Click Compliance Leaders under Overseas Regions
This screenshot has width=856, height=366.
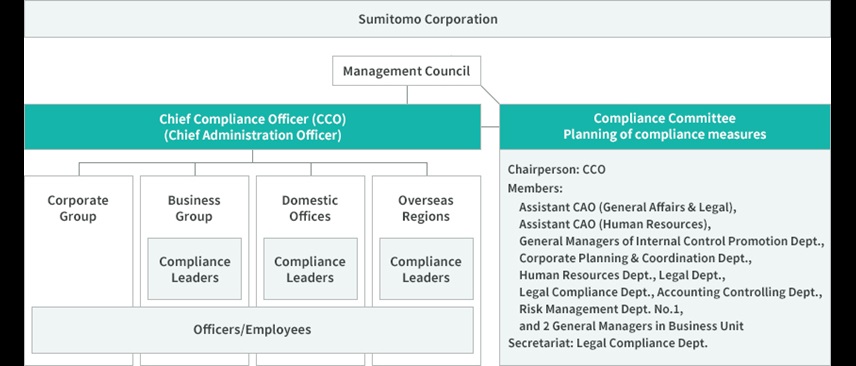coord(426,269)
